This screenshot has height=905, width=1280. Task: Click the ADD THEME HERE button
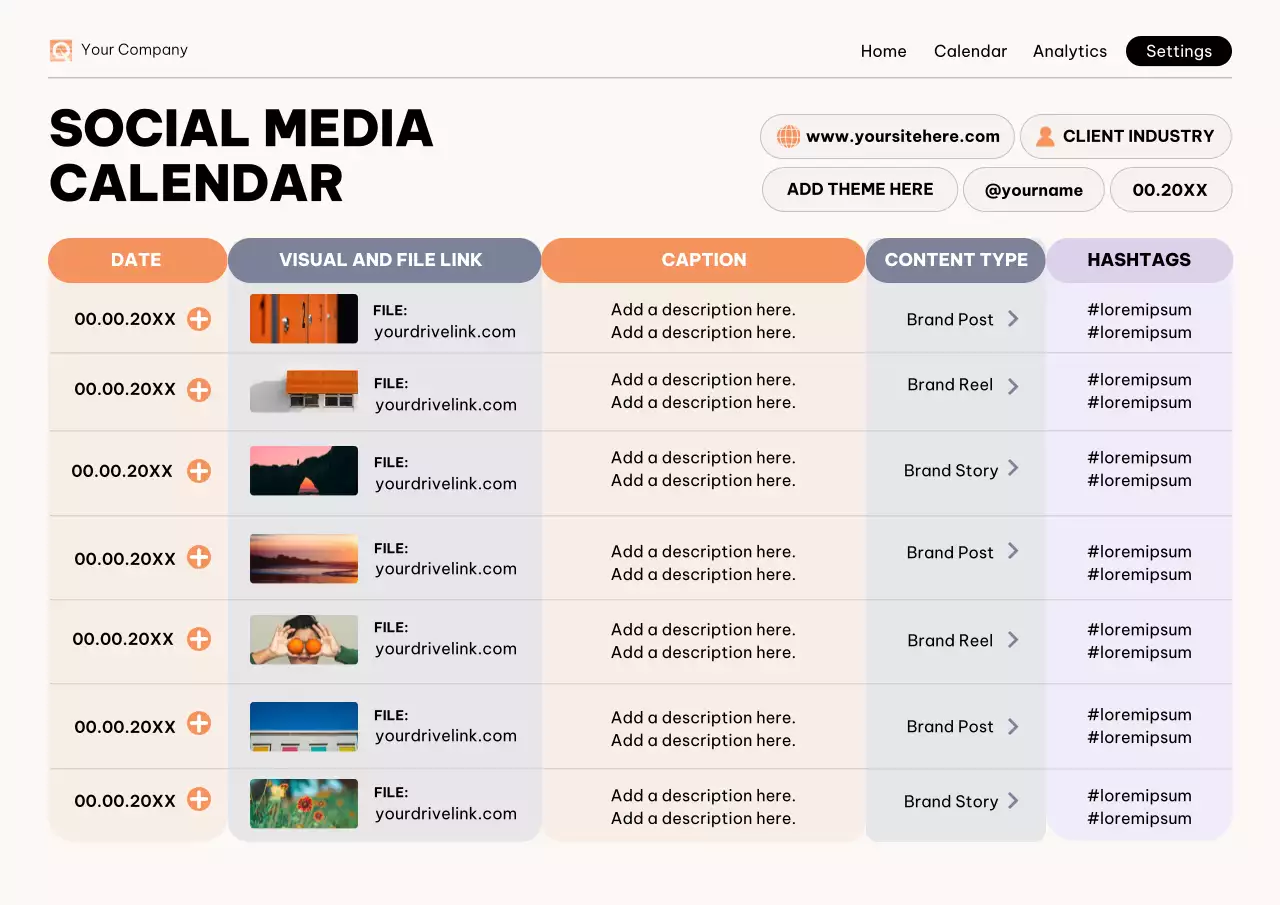coord(859,189)
